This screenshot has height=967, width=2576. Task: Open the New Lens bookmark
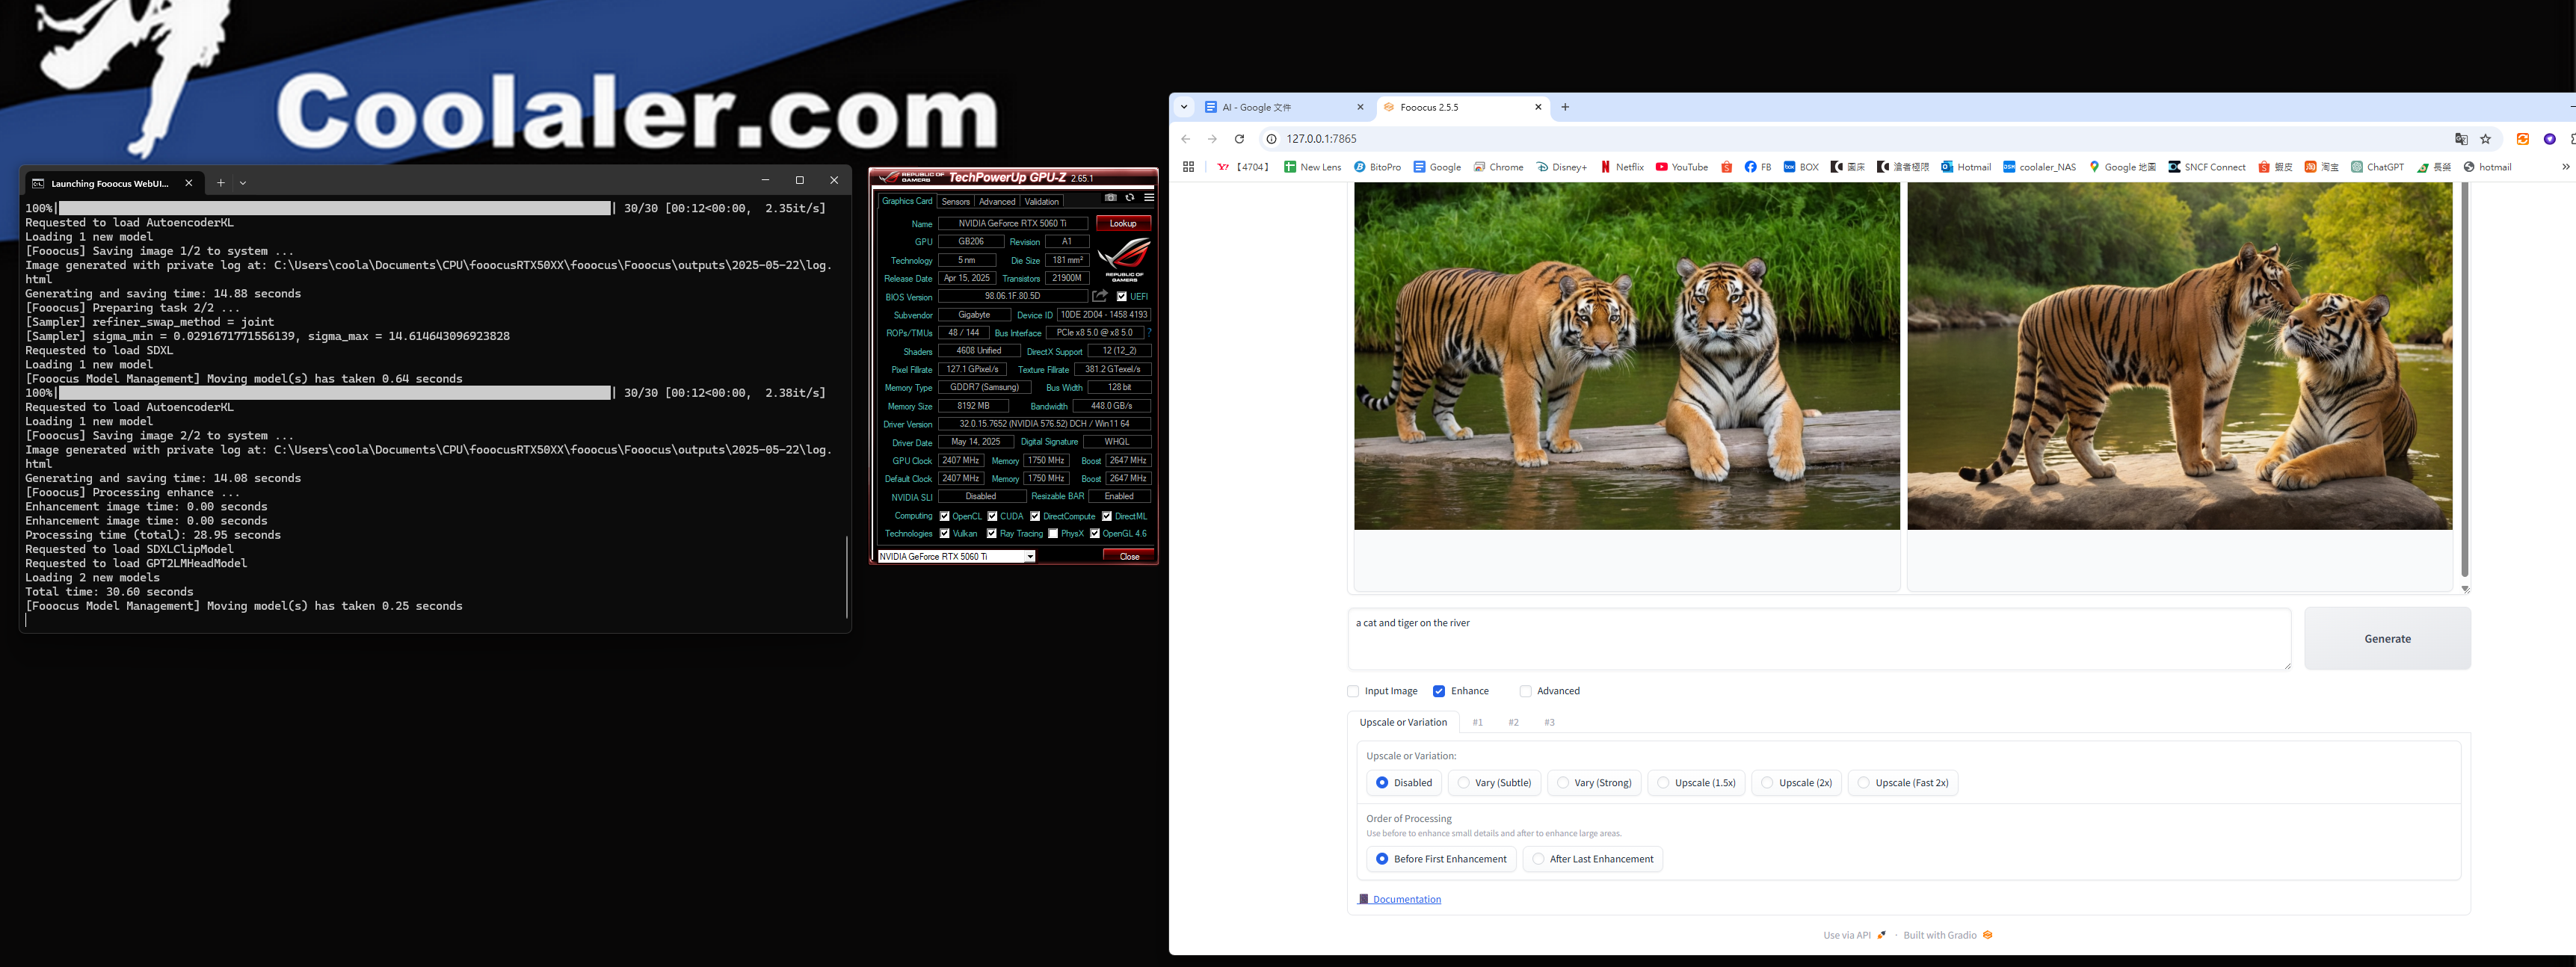coord(1312,167)
